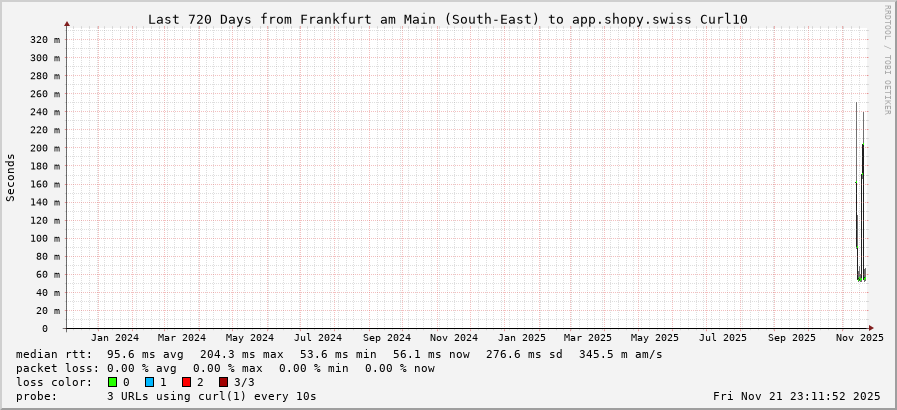Select the Sep 2024 x-axis label
This screenshot has height=410, width=897.
[x=386, y=338]
